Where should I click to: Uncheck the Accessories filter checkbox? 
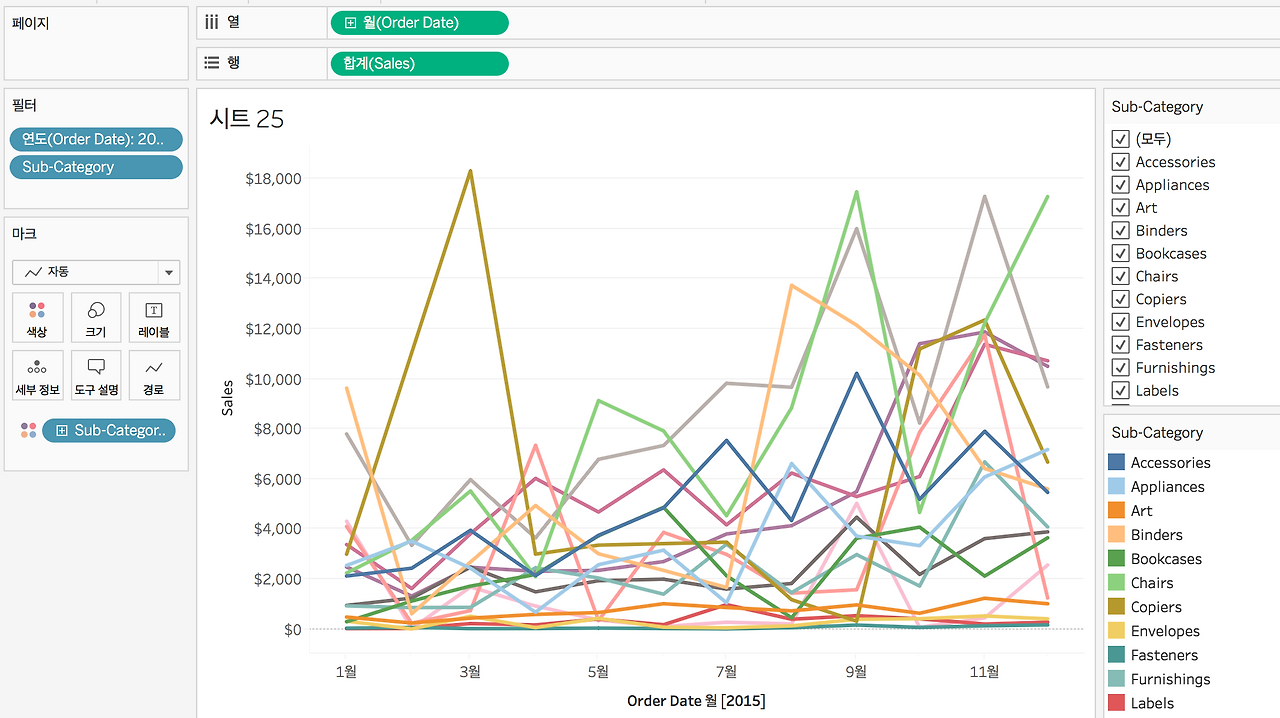pyautogui.click(x=1121, y=162)
